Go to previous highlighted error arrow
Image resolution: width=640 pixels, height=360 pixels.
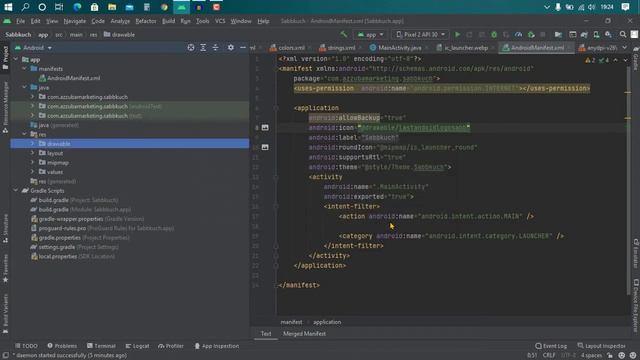coord(616,60)
